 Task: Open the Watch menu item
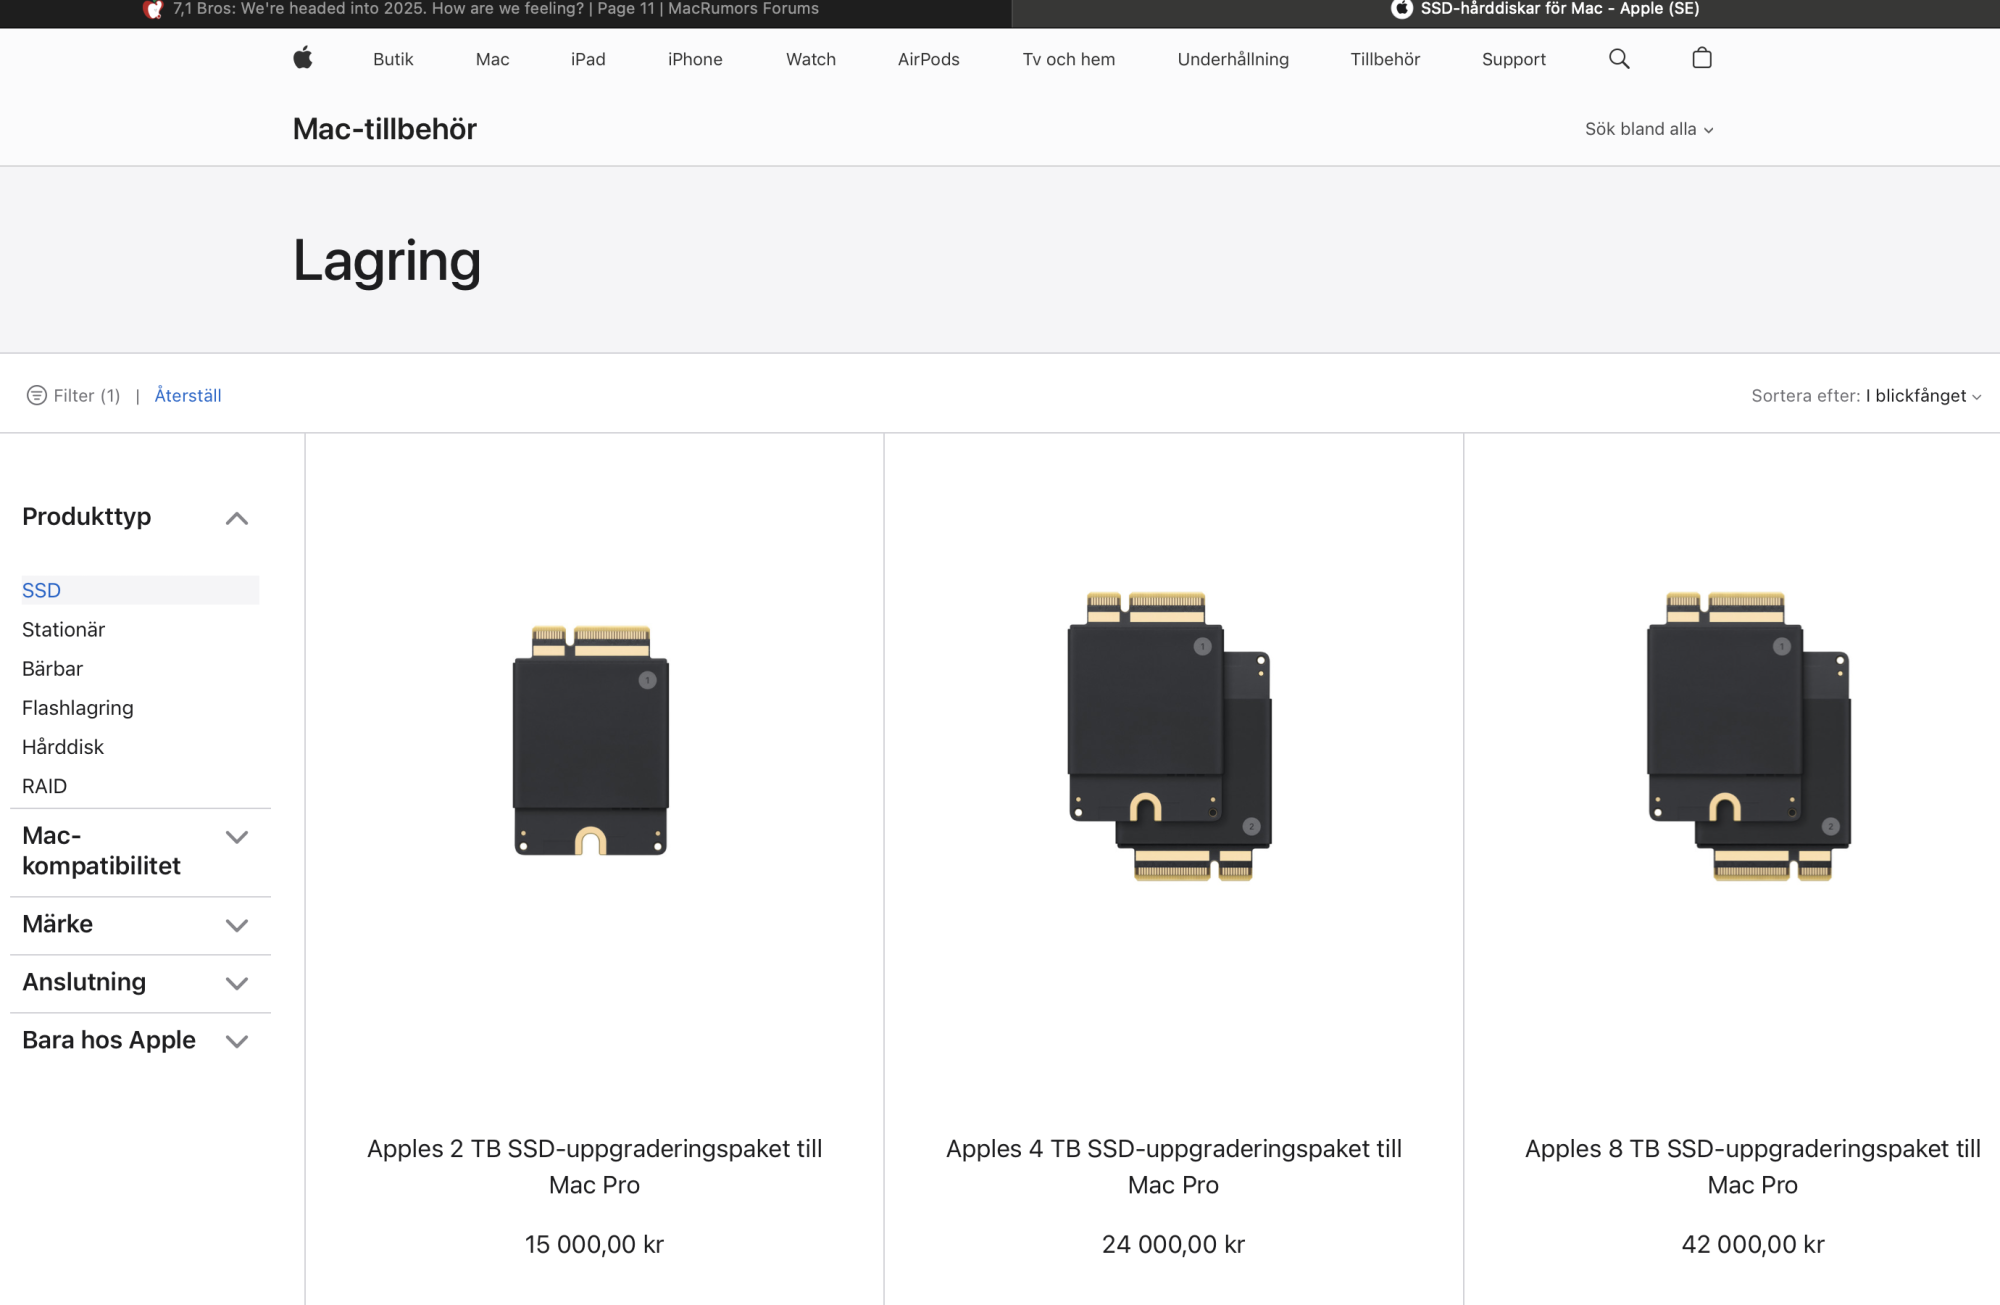click(x=811, y=59)
